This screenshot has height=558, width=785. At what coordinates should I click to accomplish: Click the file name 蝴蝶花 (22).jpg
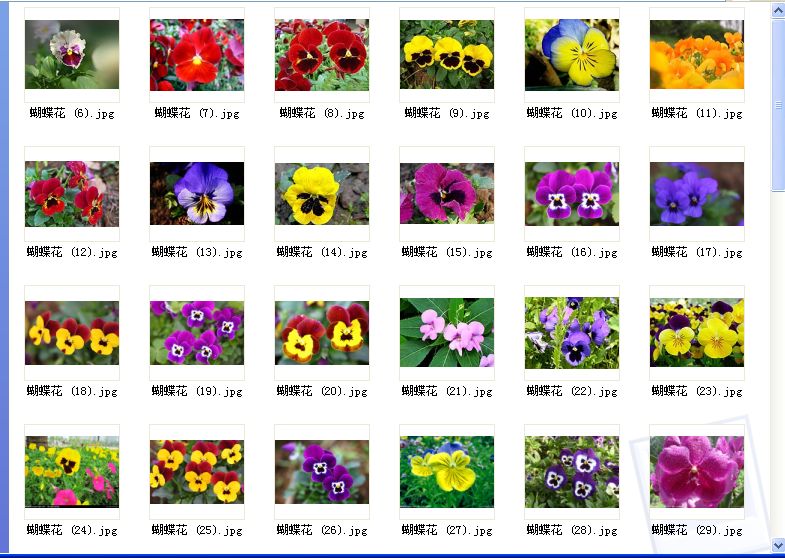click(x=572, y=391)
